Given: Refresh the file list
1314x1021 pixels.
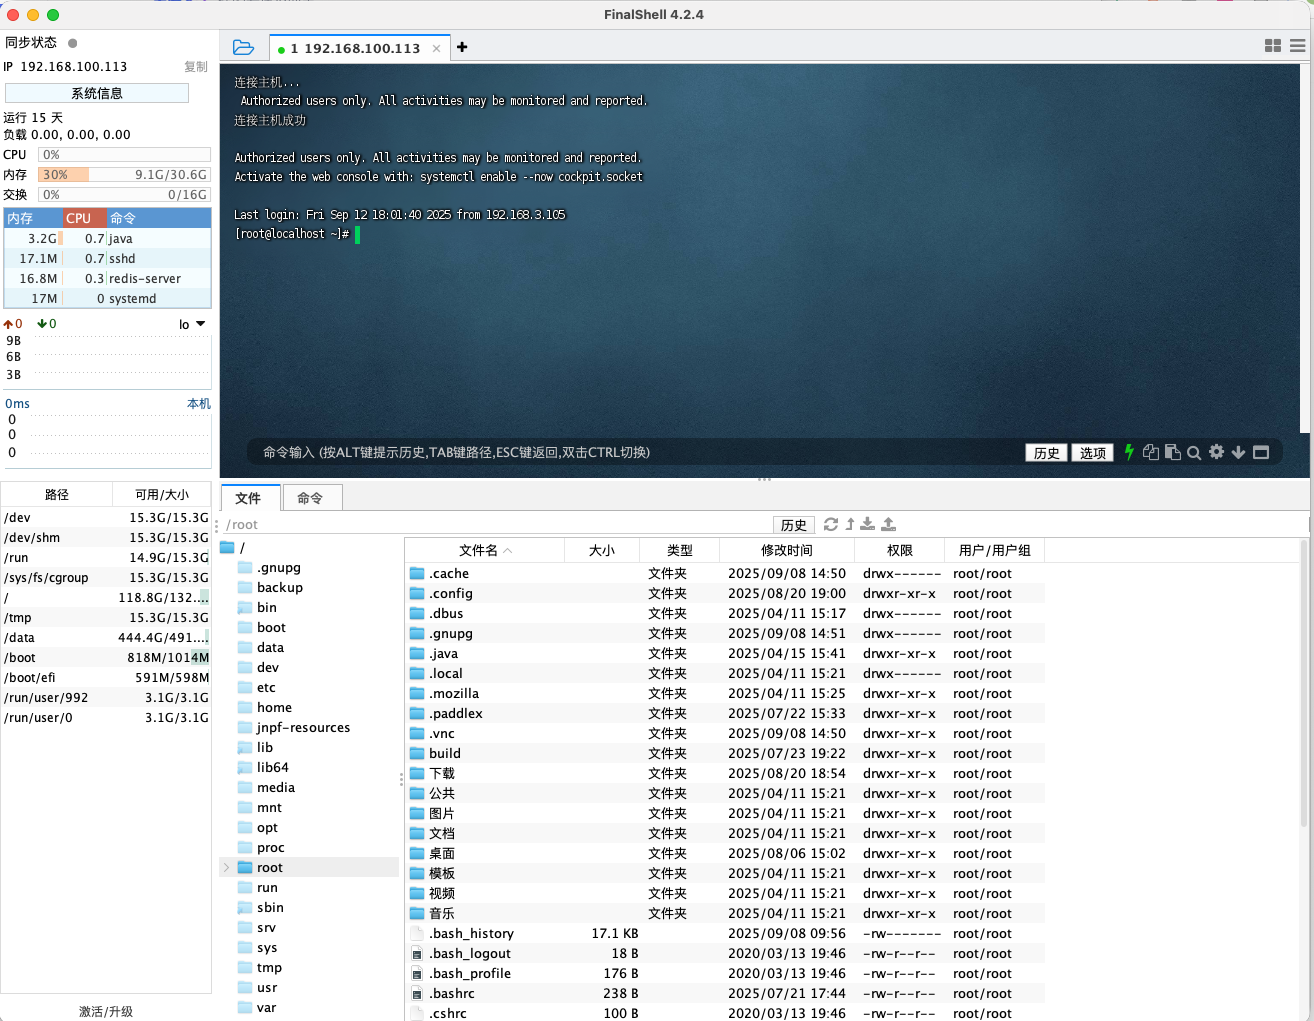Looking at the screenshot, I should [830, 524].
